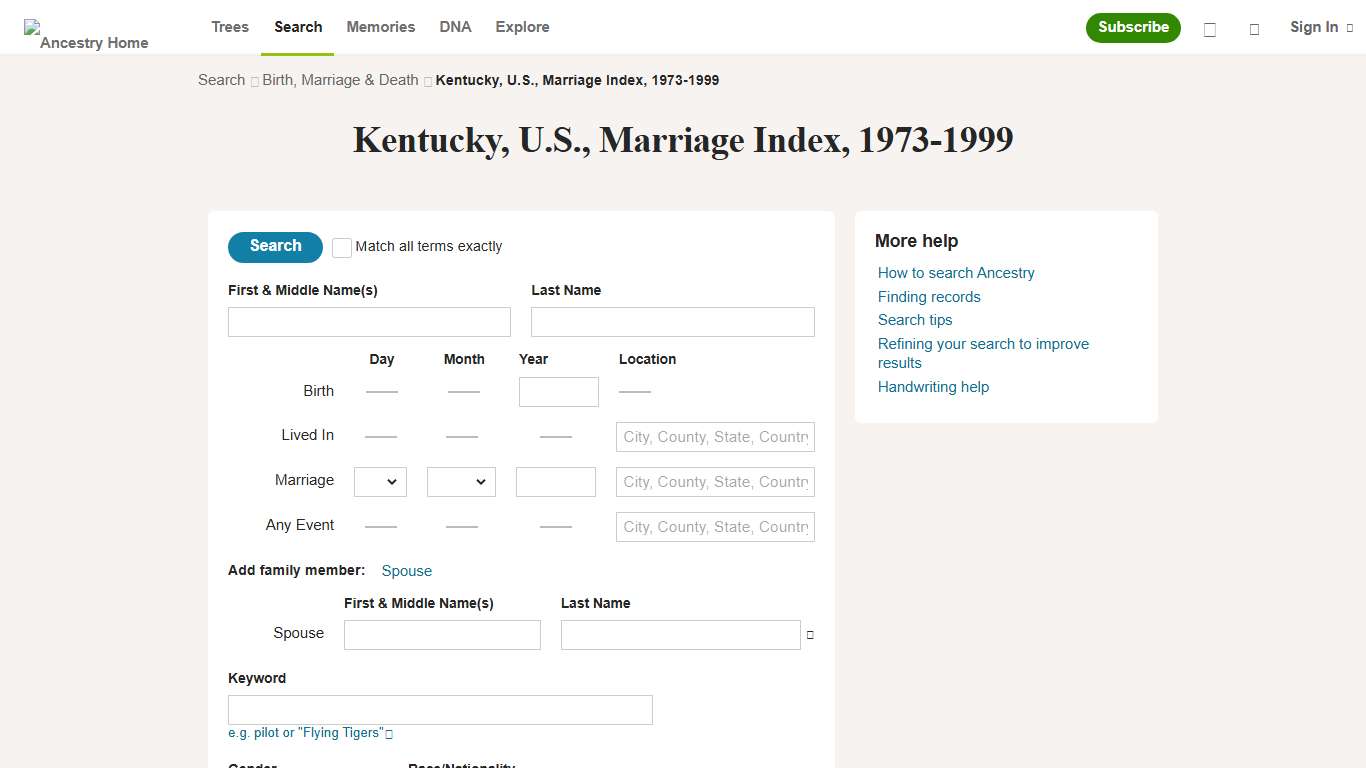Open the Marriage day dropdown
The width and height of the screenshot is (1366, 768).
coord(380,481)
